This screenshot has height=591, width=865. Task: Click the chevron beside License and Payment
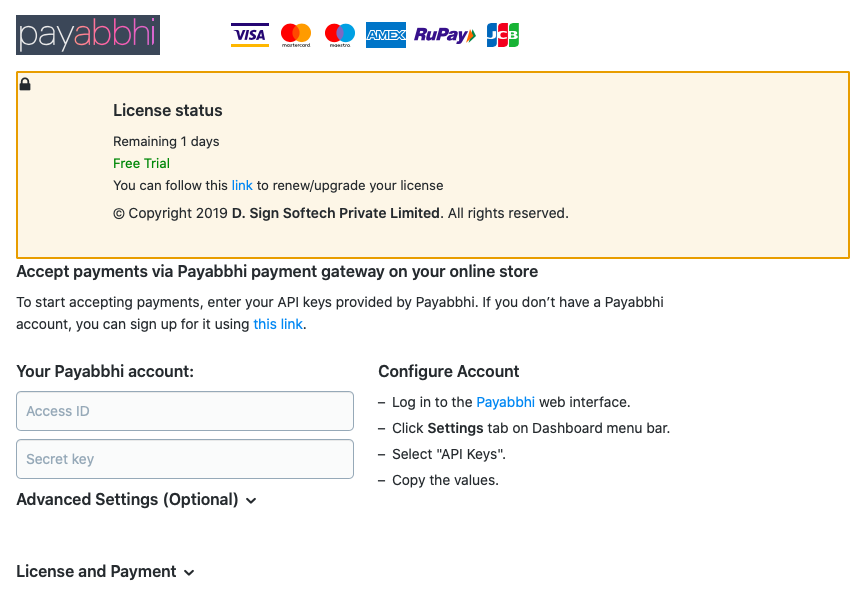coord(189,572)
